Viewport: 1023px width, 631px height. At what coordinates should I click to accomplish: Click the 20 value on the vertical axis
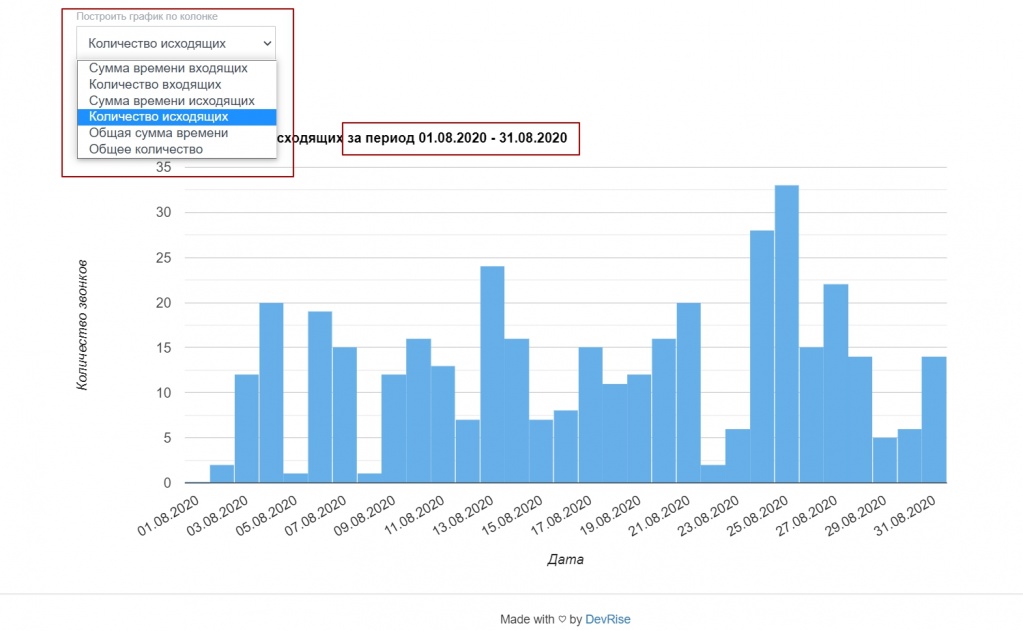coord(163,303)
